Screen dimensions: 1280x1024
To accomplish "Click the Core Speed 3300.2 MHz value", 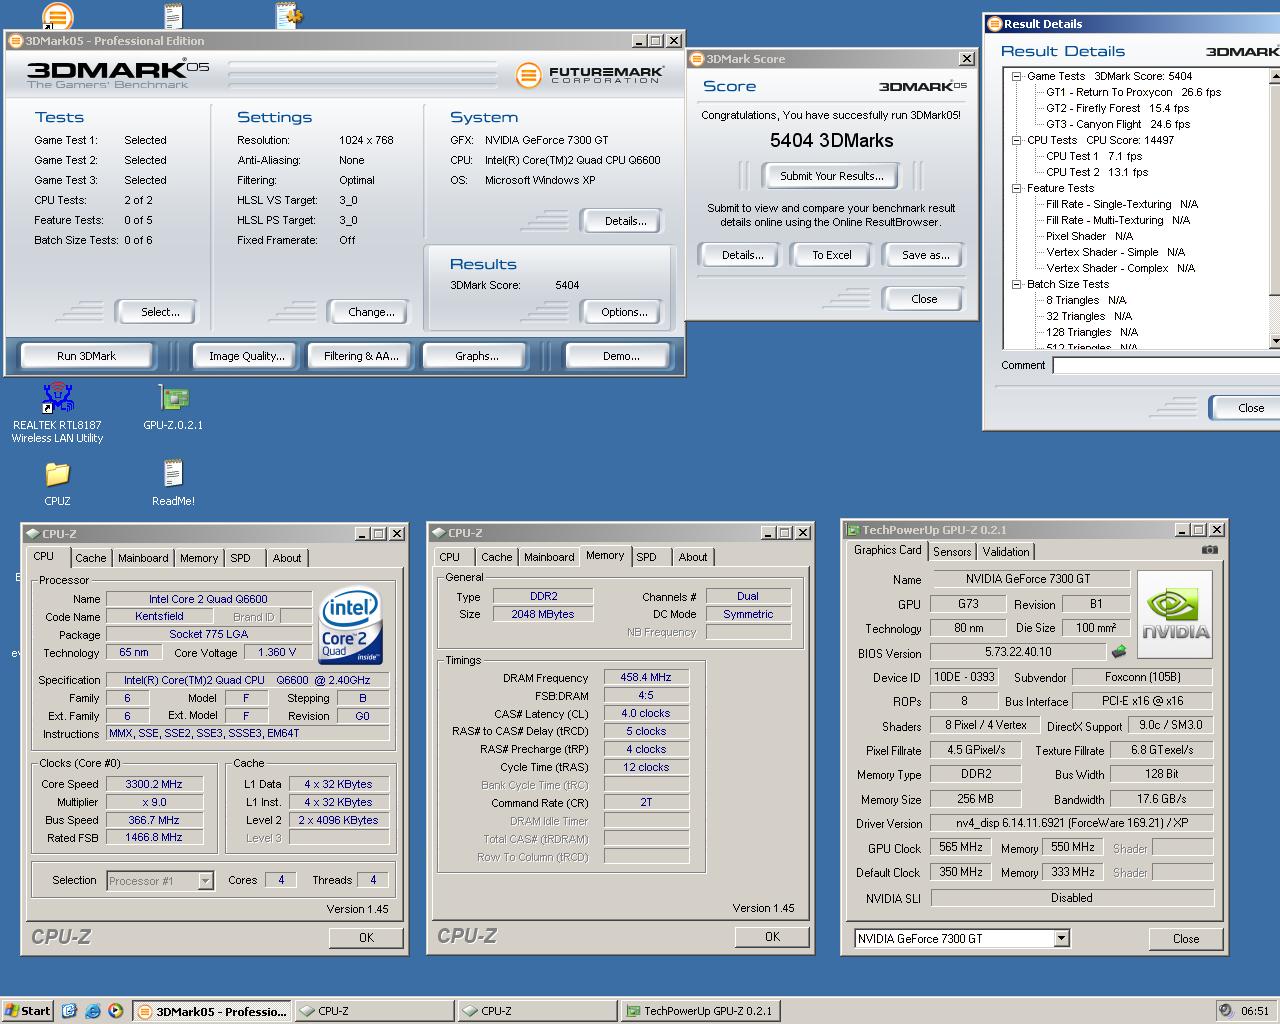I will [x=154, y=784].
